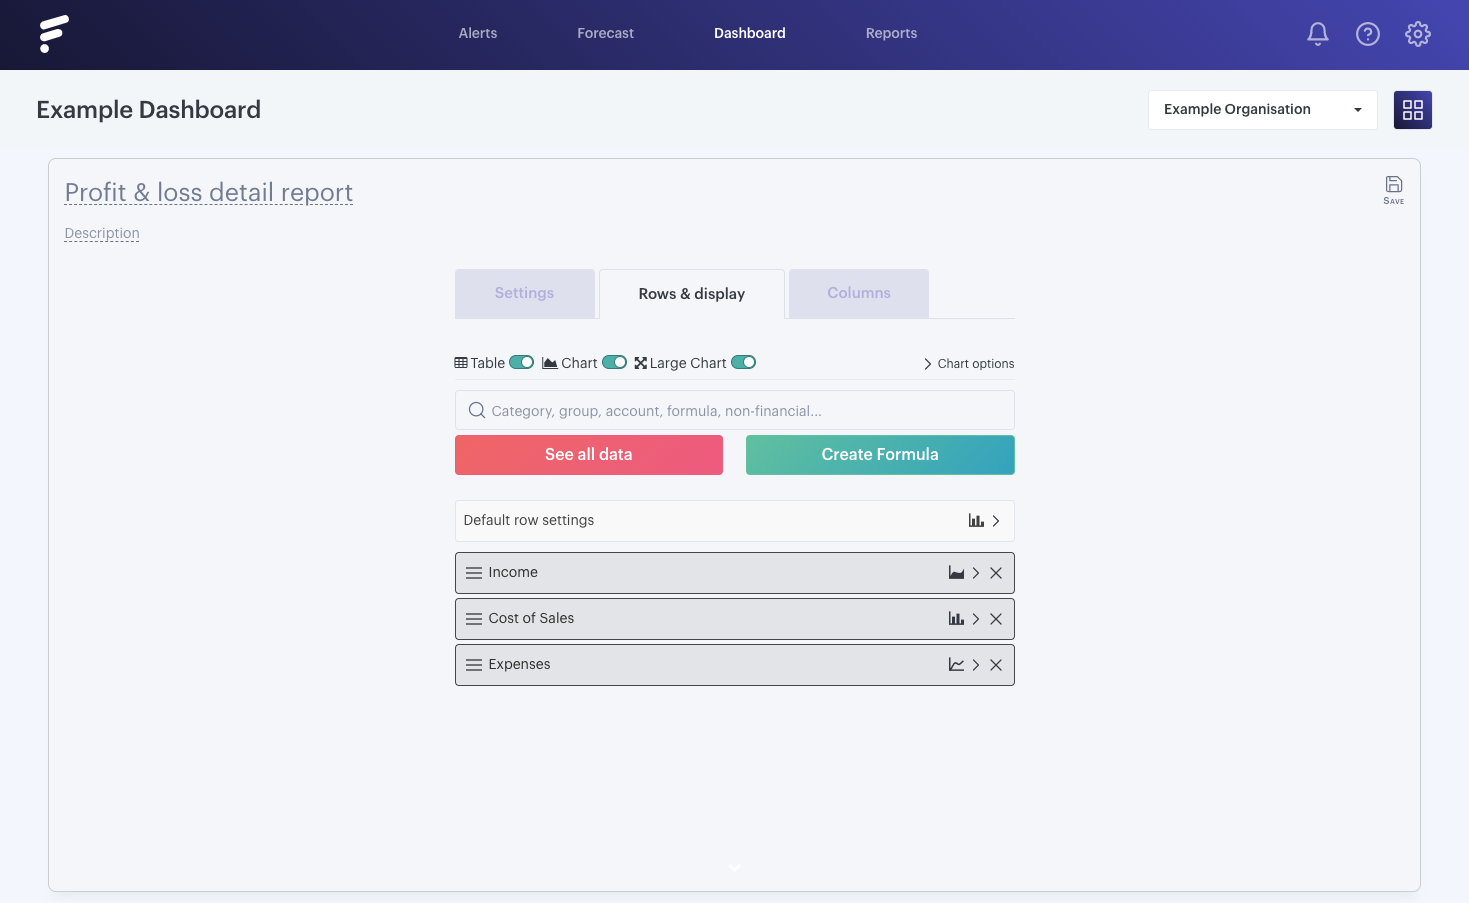Click the search magnifier icon
This screenshot has width=1469, height=903.
tap(477, 410)
